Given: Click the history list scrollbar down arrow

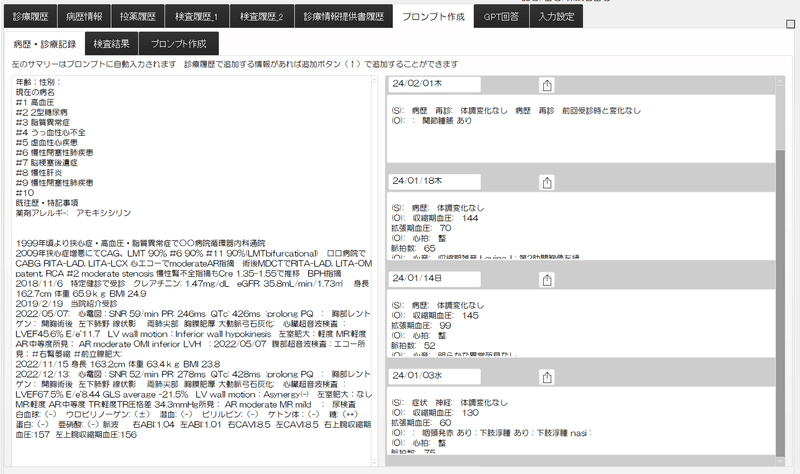Looking at the screenshot, I should tap(780, 461).
